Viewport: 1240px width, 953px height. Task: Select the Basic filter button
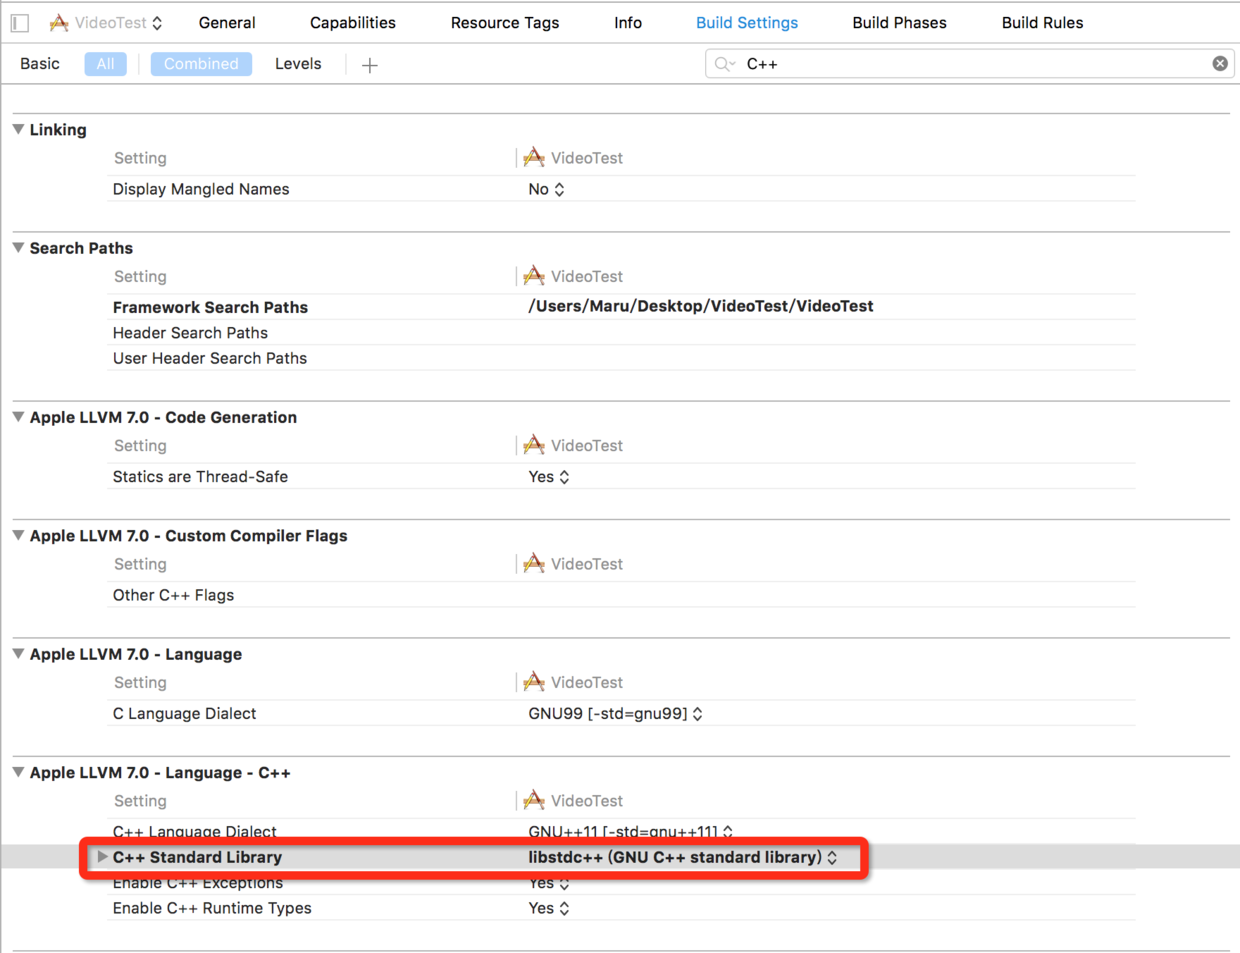pos(40,64)
